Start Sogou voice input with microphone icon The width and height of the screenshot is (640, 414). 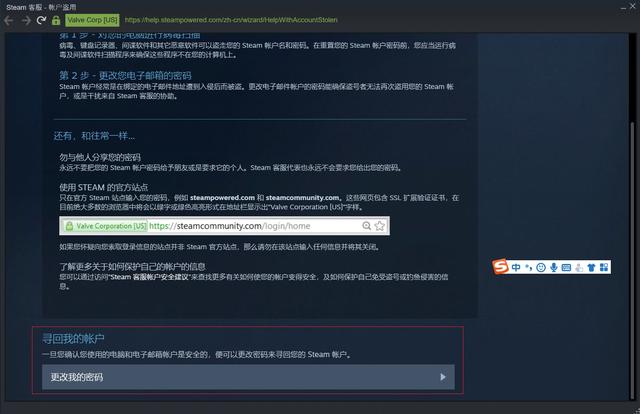(x=553, y=267)
